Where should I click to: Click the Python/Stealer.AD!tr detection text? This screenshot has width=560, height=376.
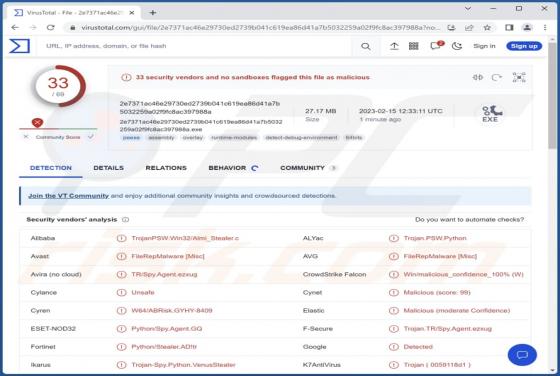[x=164, y=347]
